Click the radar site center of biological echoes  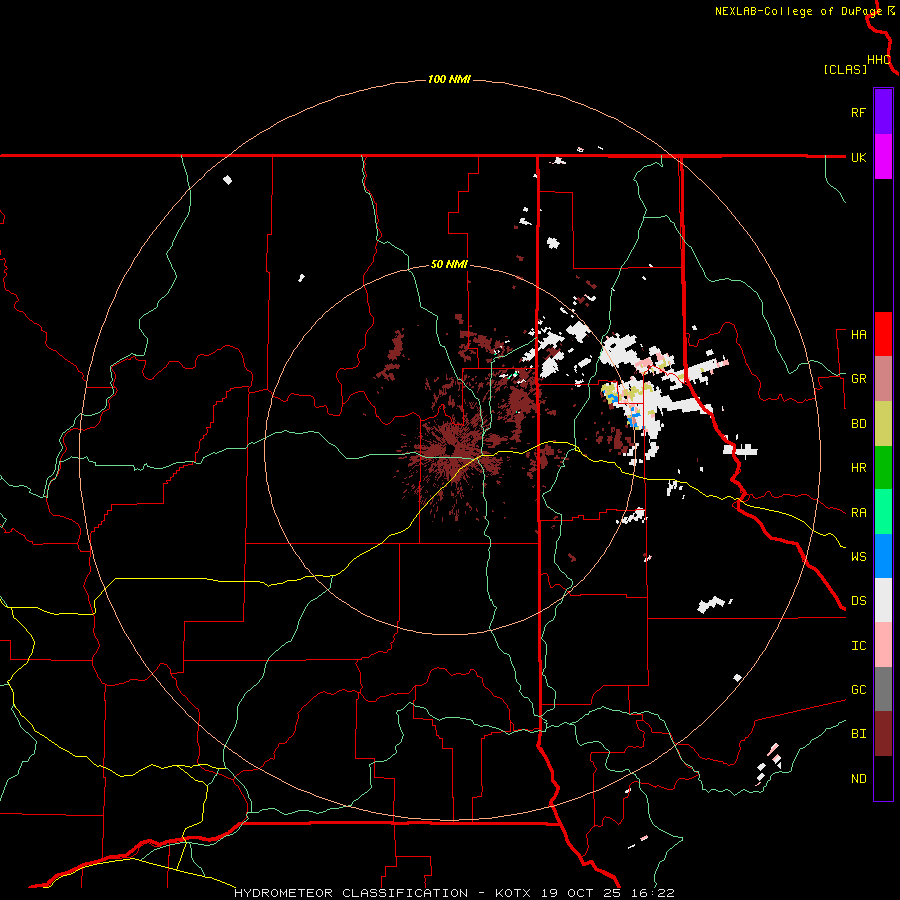(x=451, y=449)
